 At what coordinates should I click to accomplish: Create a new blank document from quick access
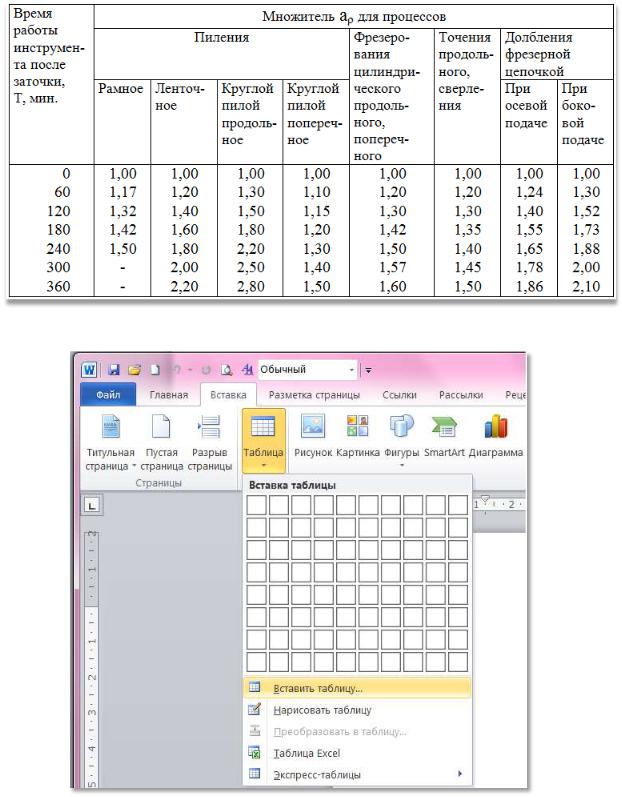(154, 370)
